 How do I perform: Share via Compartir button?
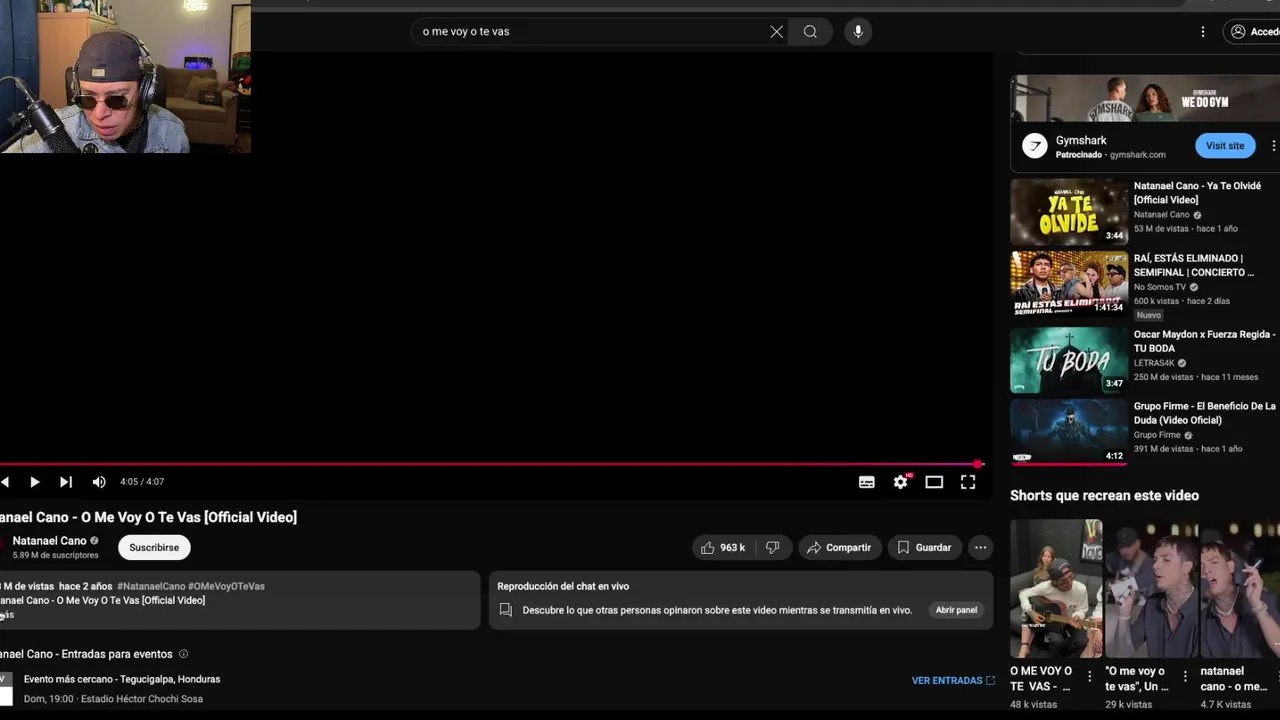839,547
